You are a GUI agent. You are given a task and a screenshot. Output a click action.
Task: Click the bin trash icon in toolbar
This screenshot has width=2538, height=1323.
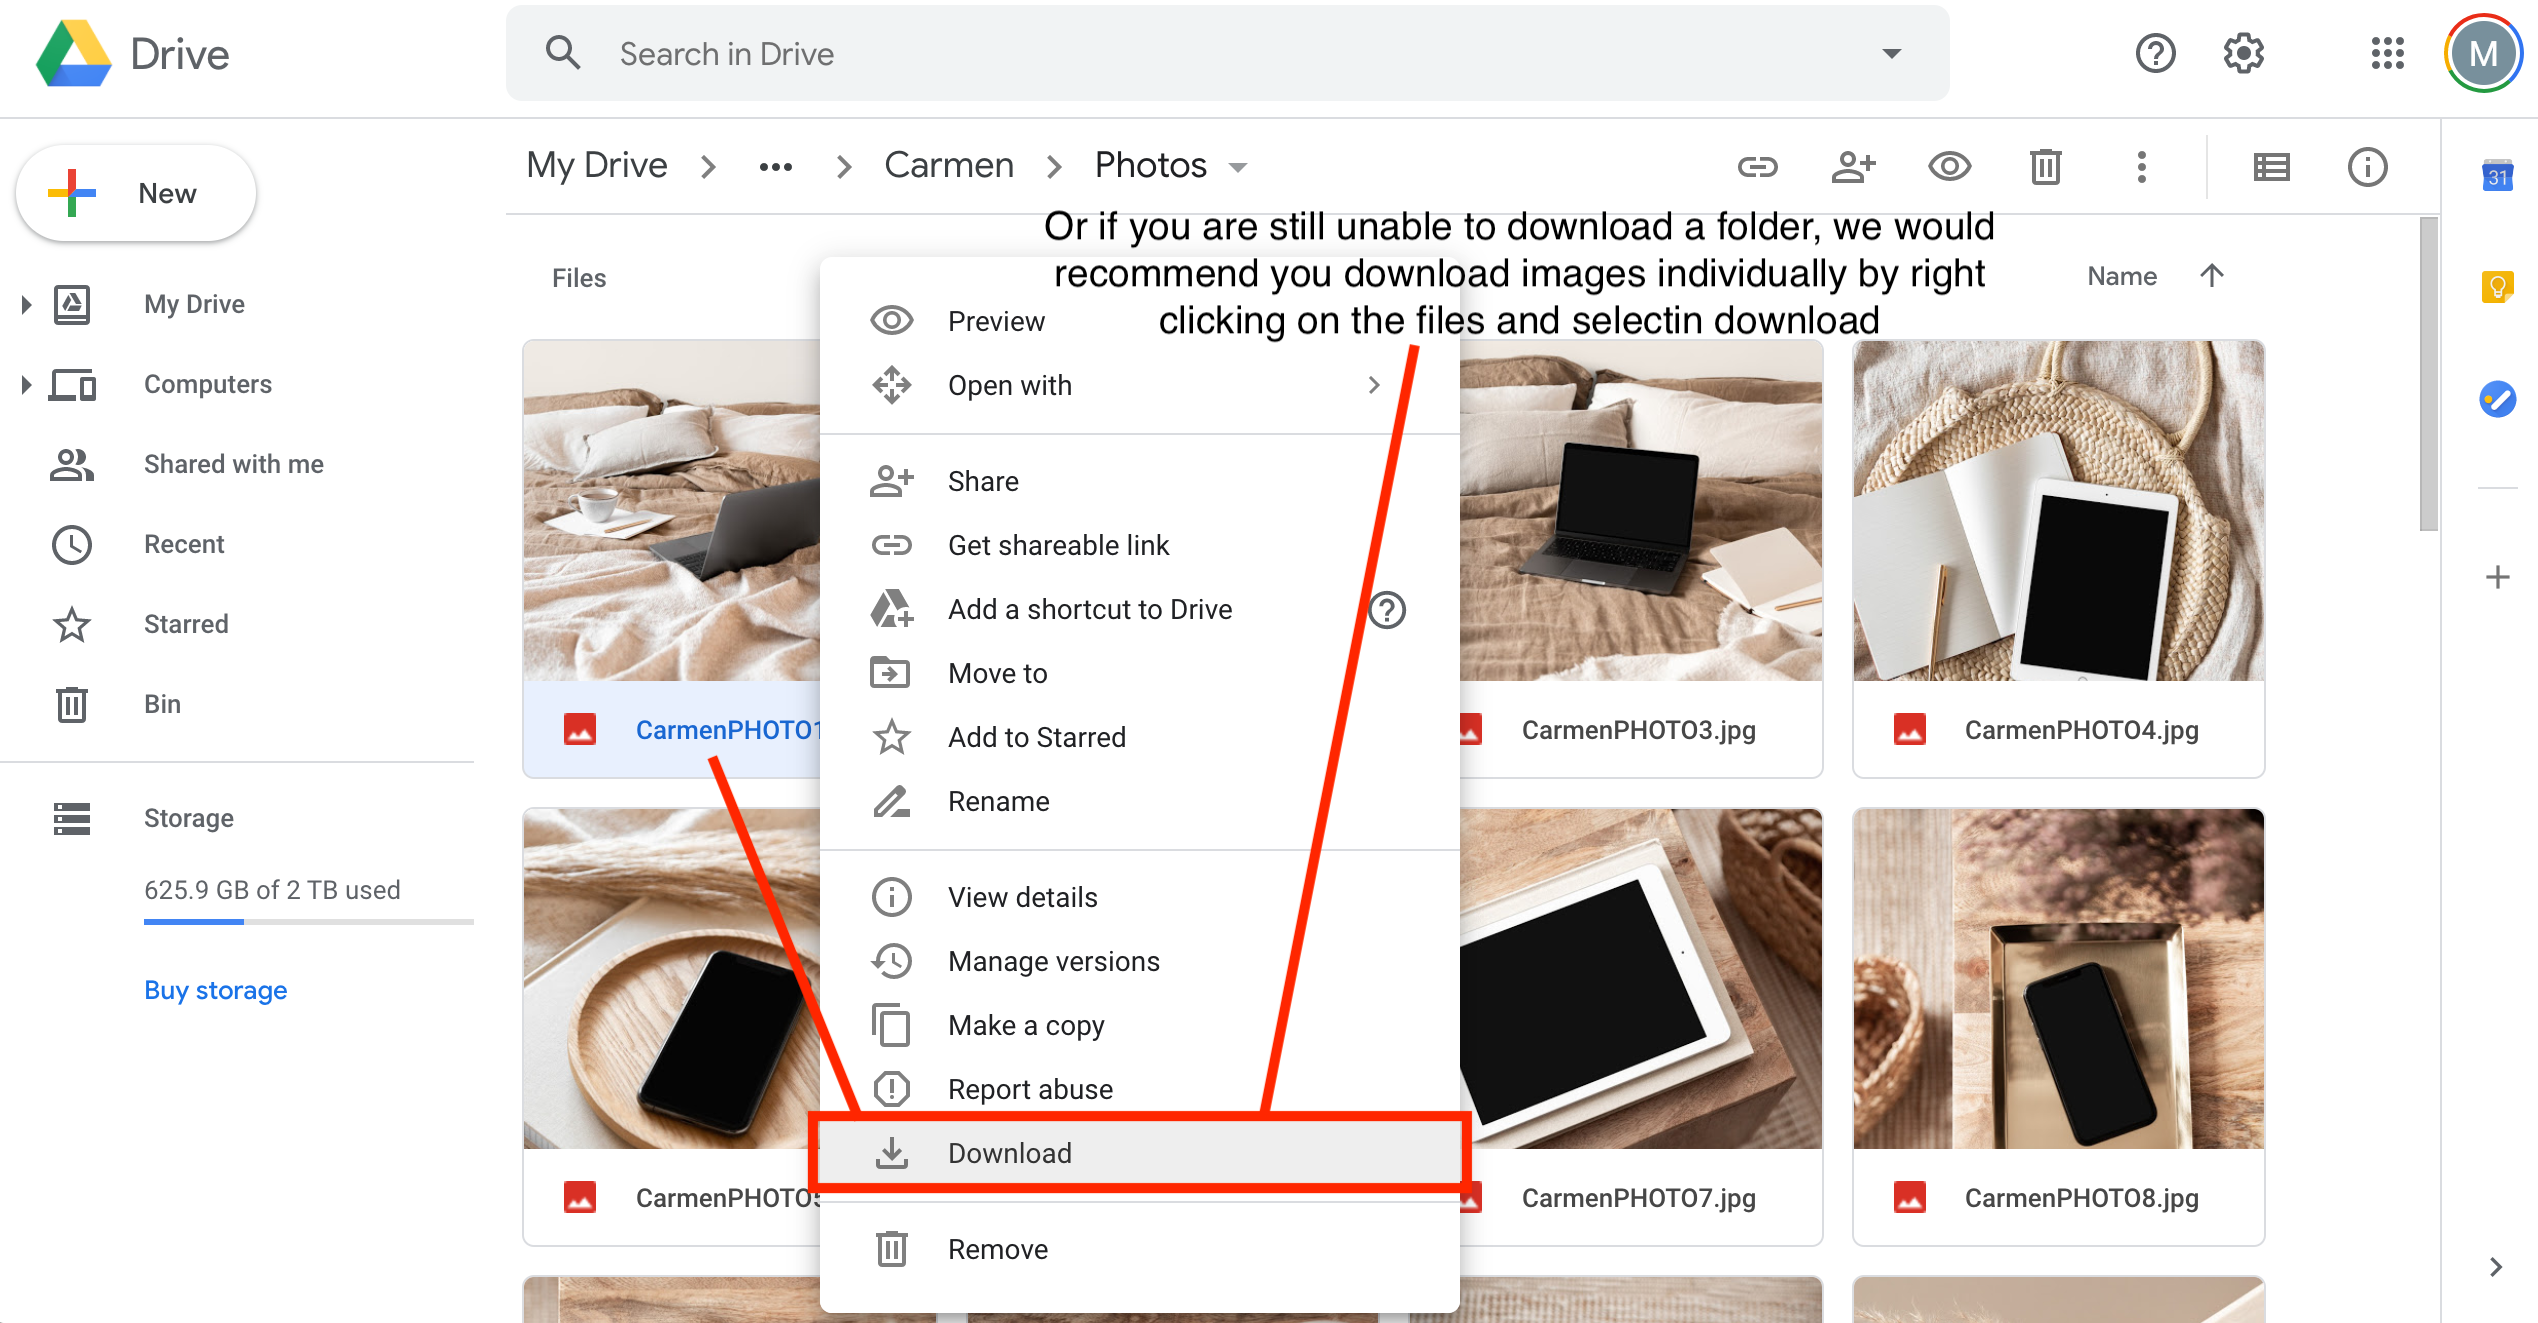(2045, 167)
